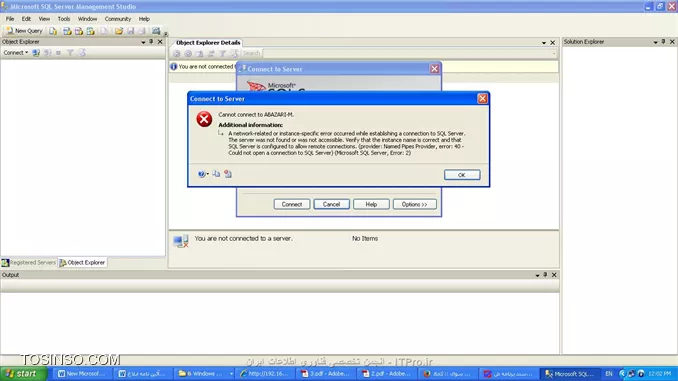Image resolution: width=678 pixels, height=381 pixels.
Task: Click the Analysis Services DMX Query icon
Action: pyautogui.click(x=79, y=31)
